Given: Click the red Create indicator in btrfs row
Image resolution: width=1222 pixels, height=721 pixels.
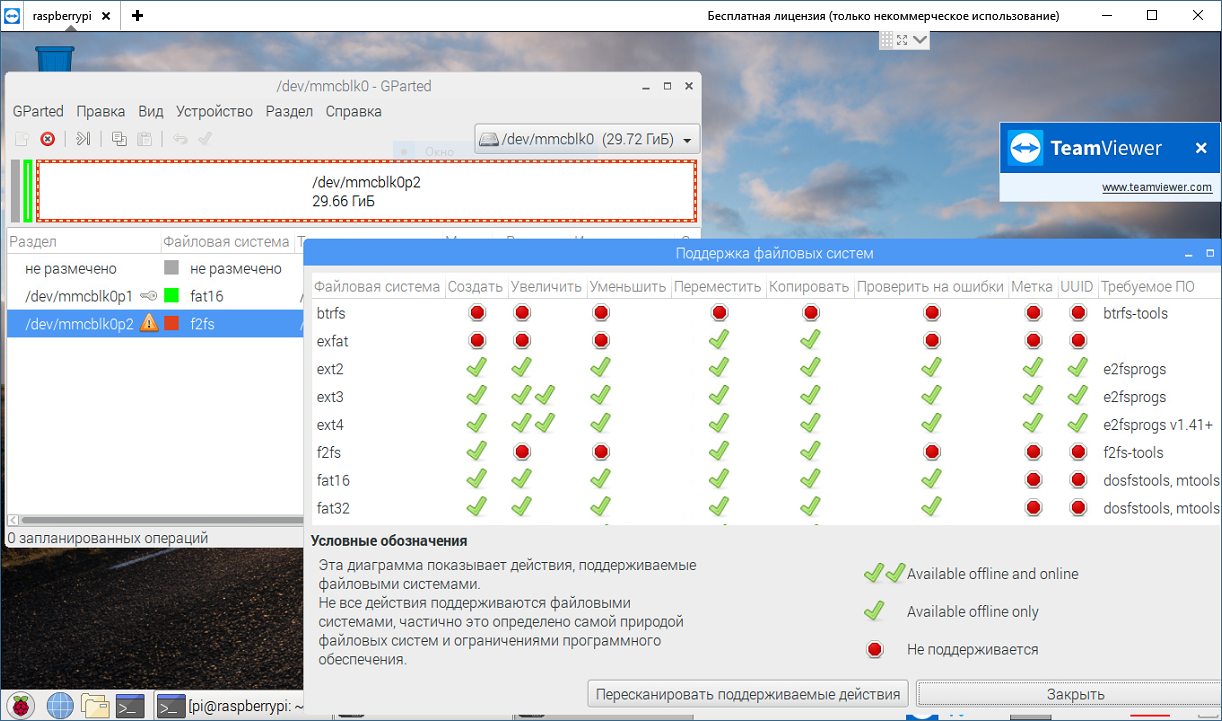Looking at the screenshot, I should pos(476,313).
